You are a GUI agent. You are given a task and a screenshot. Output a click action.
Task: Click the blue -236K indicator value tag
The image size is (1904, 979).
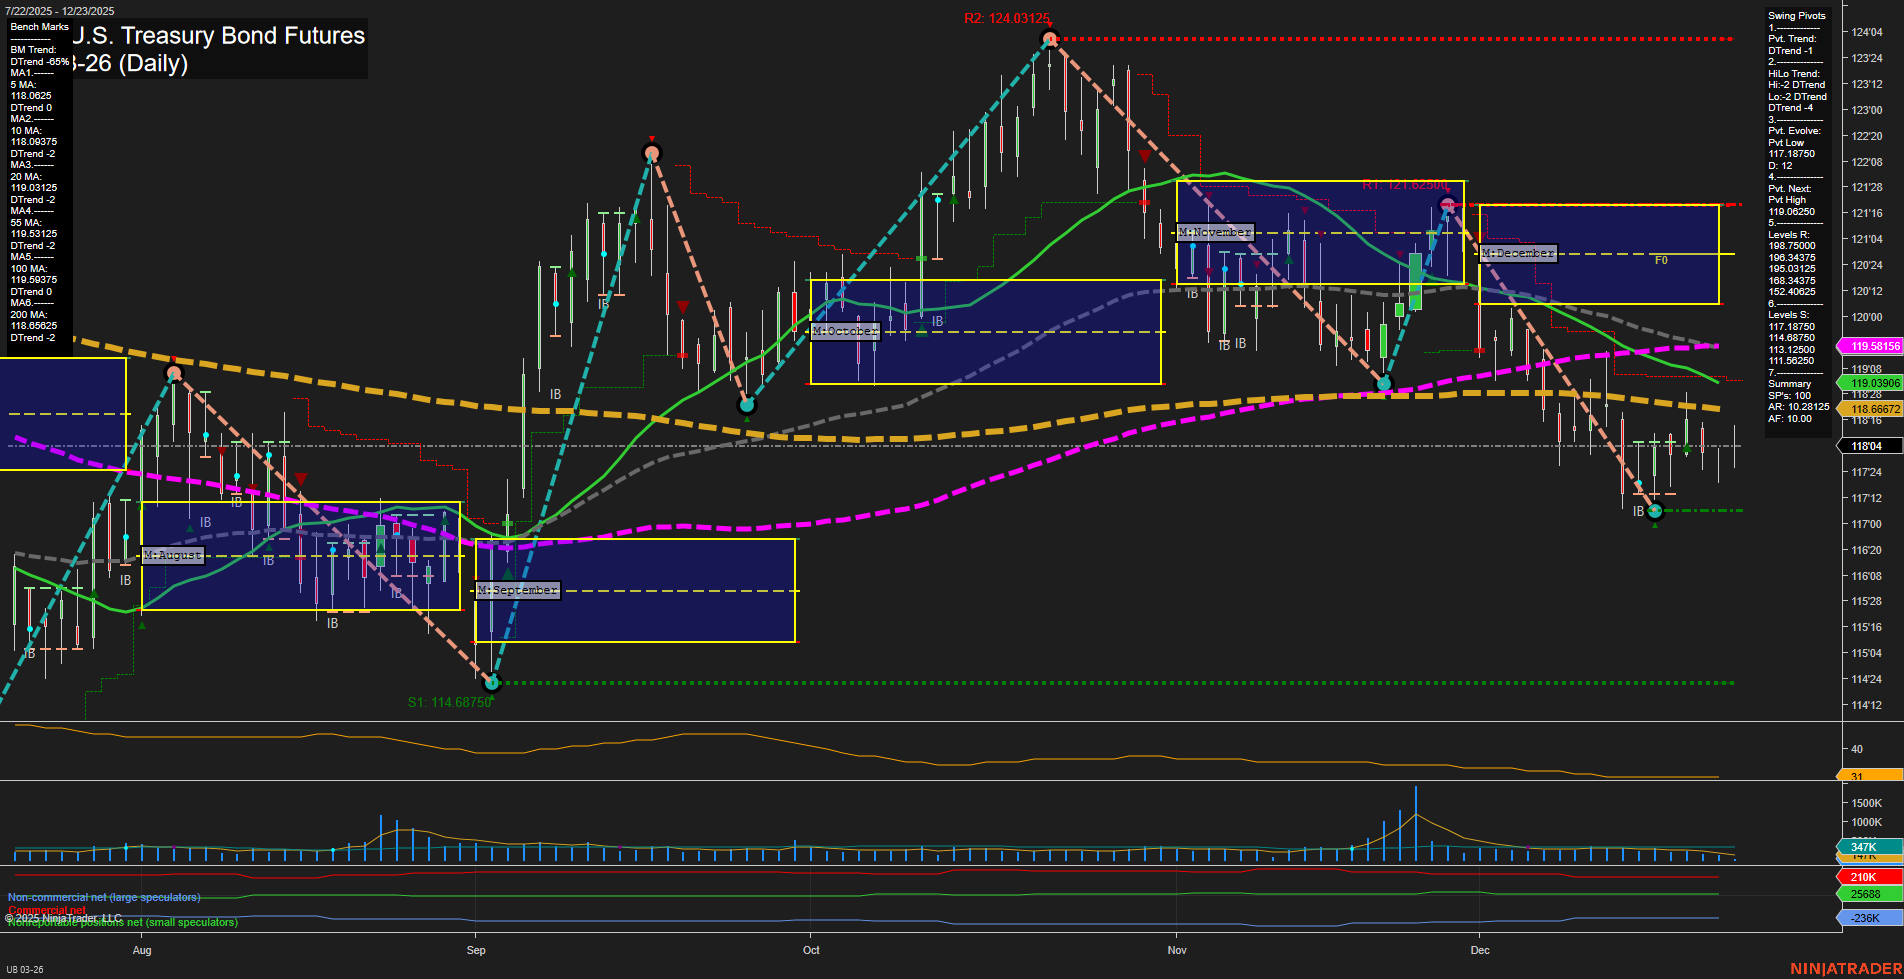[x=1868, y=918]
